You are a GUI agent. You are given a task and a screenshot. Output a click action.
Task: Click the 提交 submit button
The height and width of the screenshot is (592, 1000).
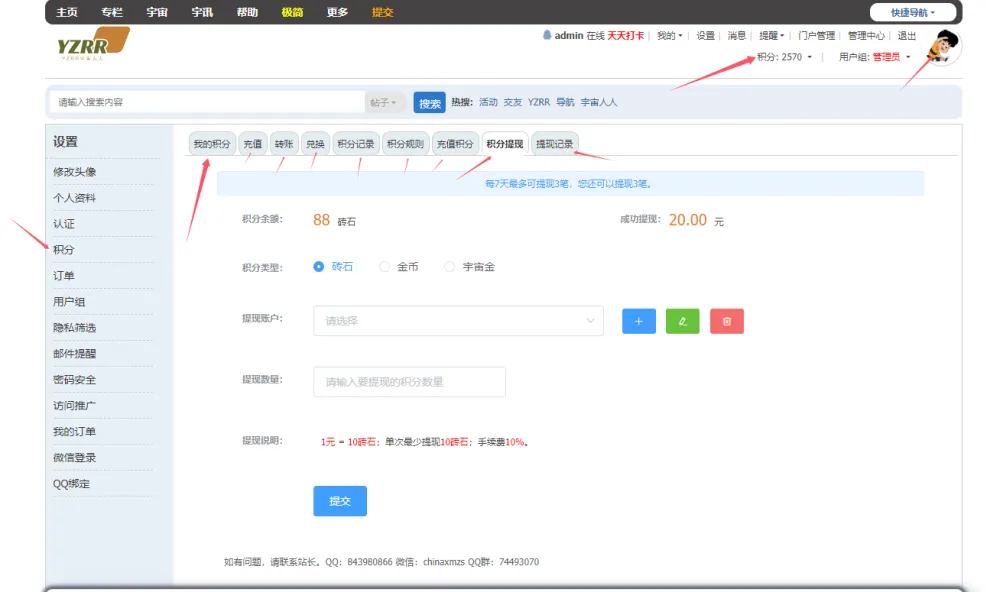coord(339,501)
